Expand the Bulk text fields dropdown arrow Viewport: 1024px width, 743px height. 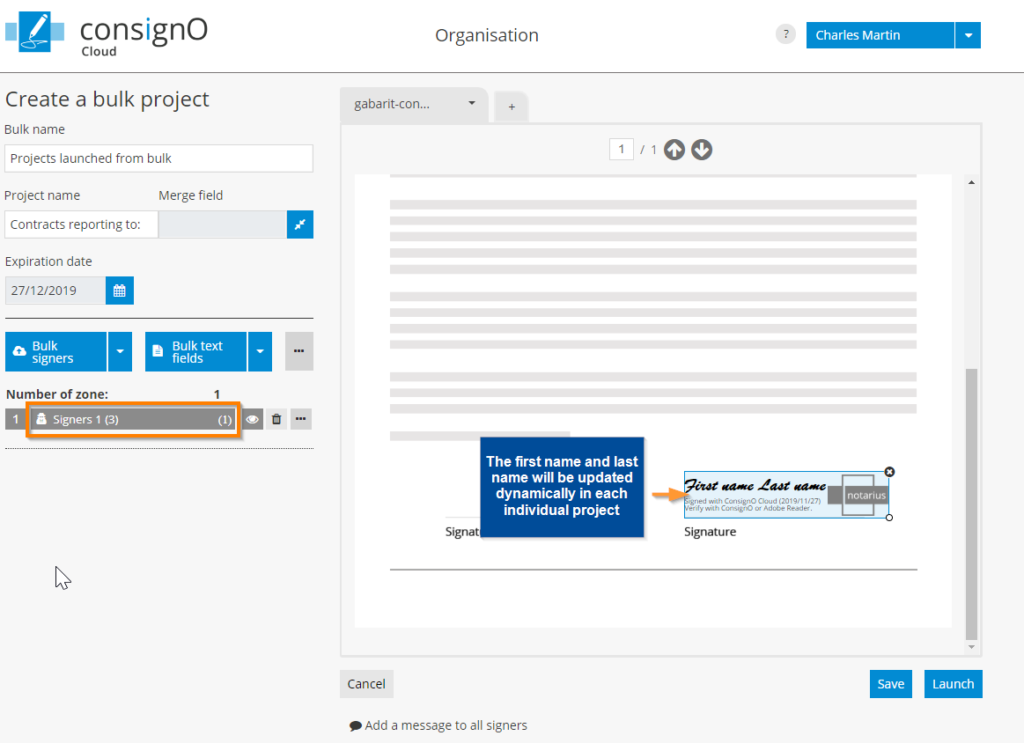pyautogui.click(x=260, y=352)
